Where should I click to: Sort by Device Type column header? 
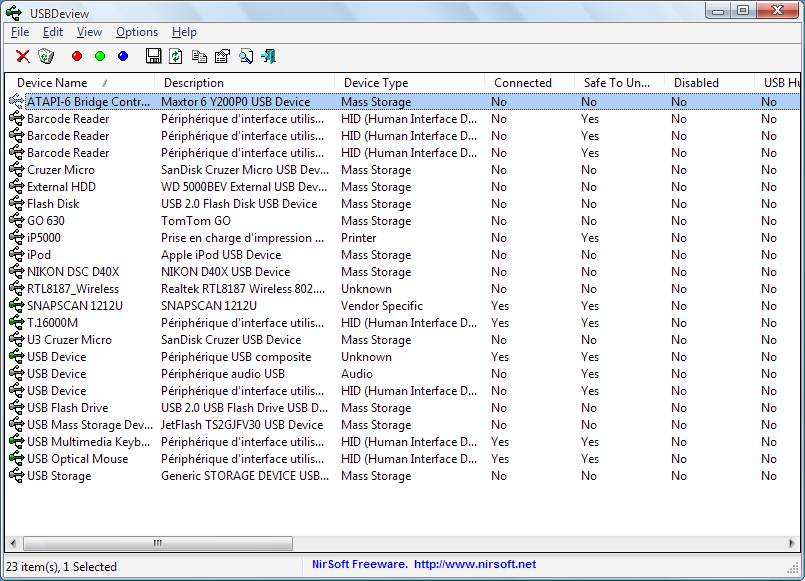click(x=376, y=83)
